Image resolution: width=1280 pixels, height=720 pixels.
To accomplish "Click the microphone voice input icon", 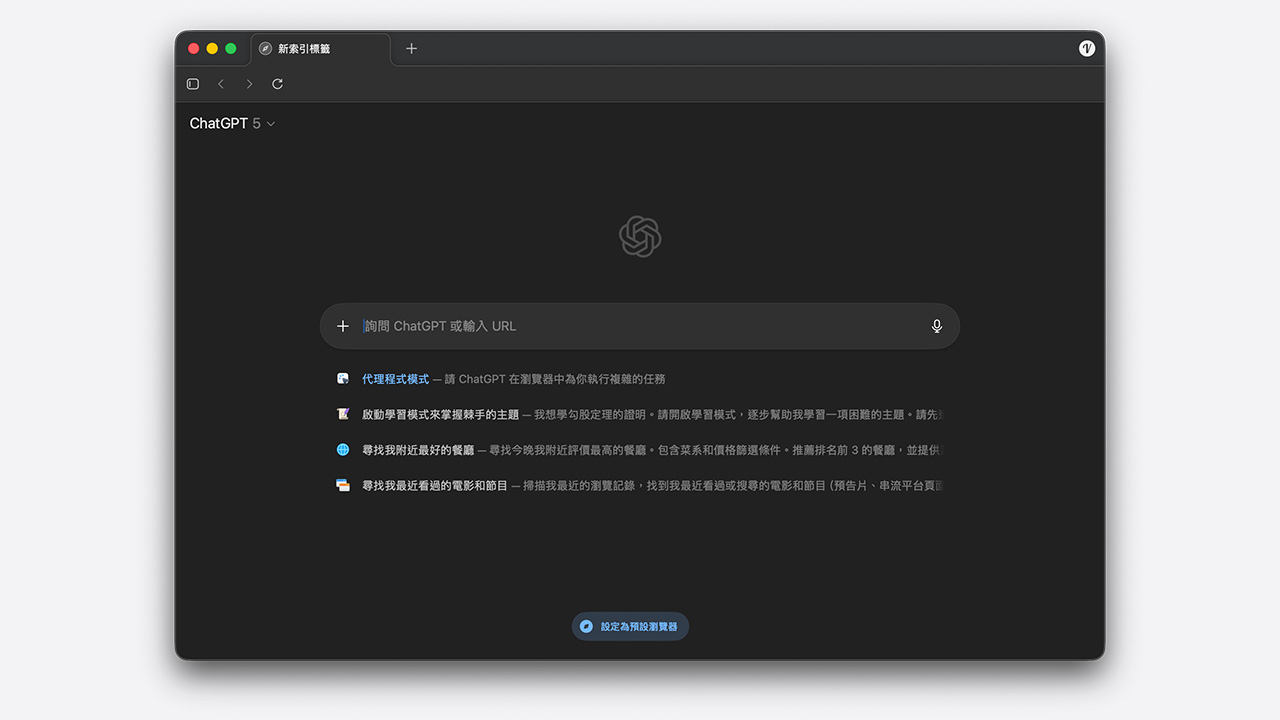I will point(937,326).
